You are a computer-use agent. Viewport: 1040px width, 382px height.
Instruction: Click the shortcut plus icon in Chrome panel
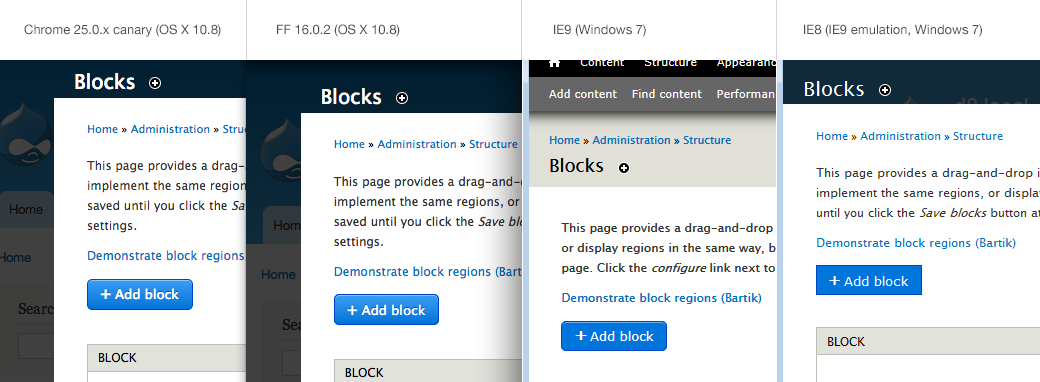[155, 83]
